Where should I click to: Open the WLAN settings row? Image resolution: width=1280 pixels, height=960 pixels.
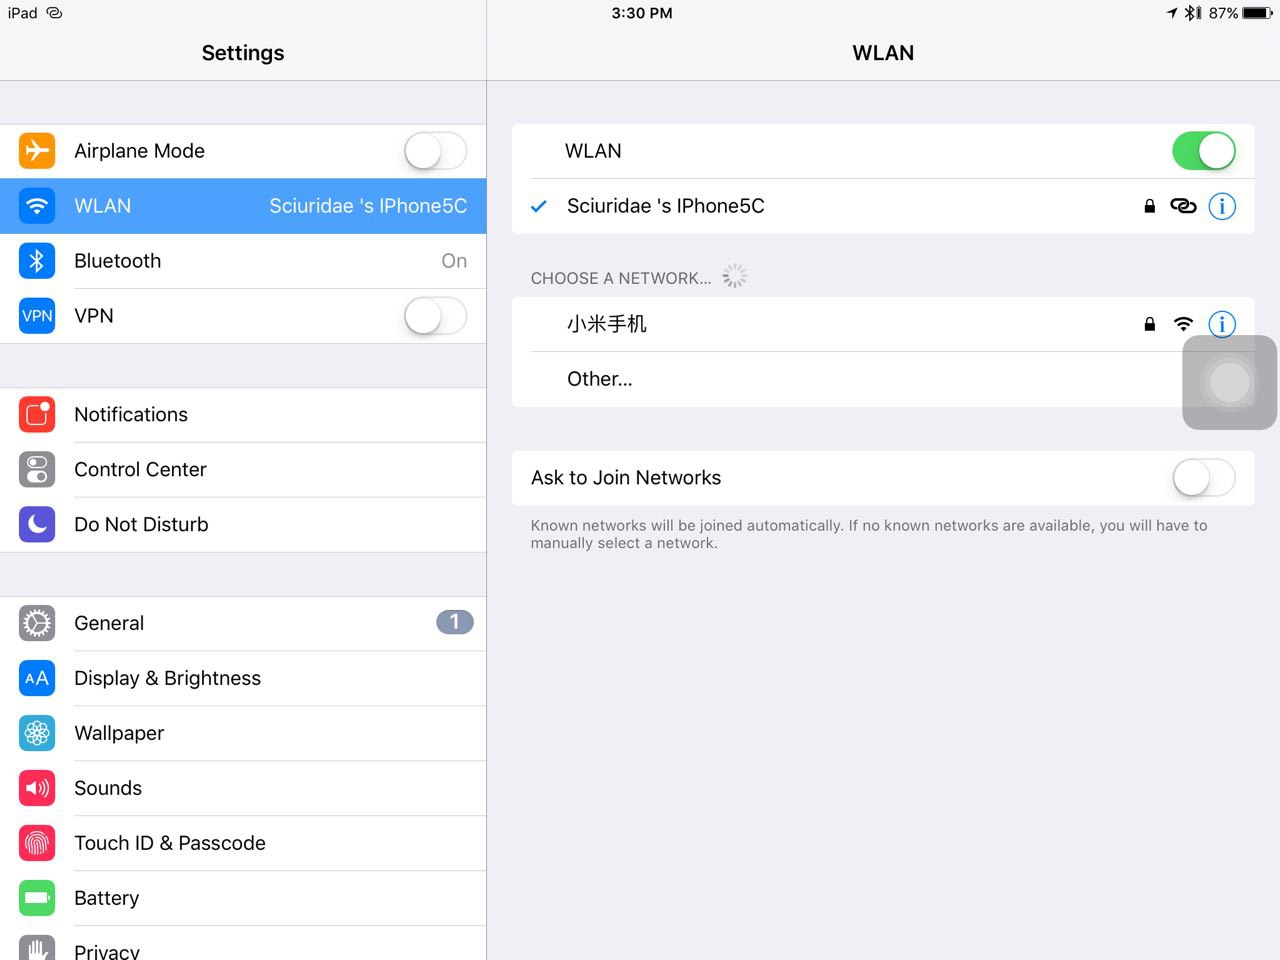coord(243,206)
